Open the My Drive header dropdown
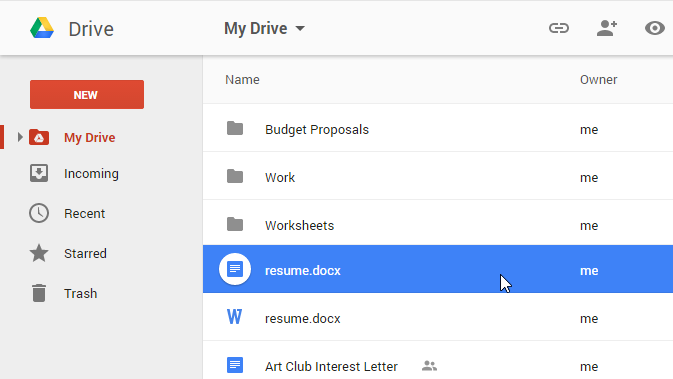This screenshot has height=379, width=673. (264, 29)
